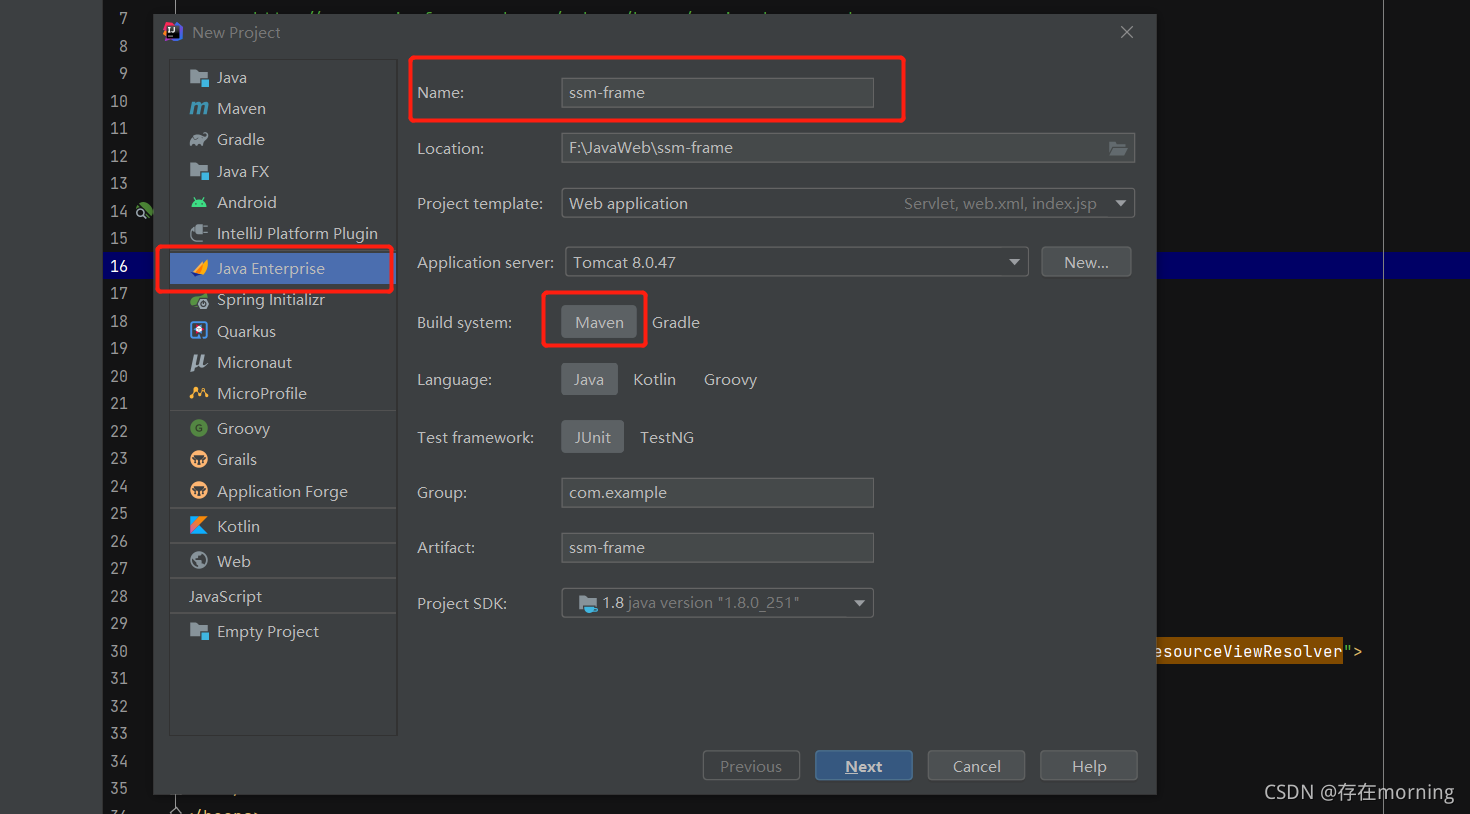Viewport: 1470px width, 814px height.
Task: Browse for location with the folder icon
Action: pos(1118,148)
